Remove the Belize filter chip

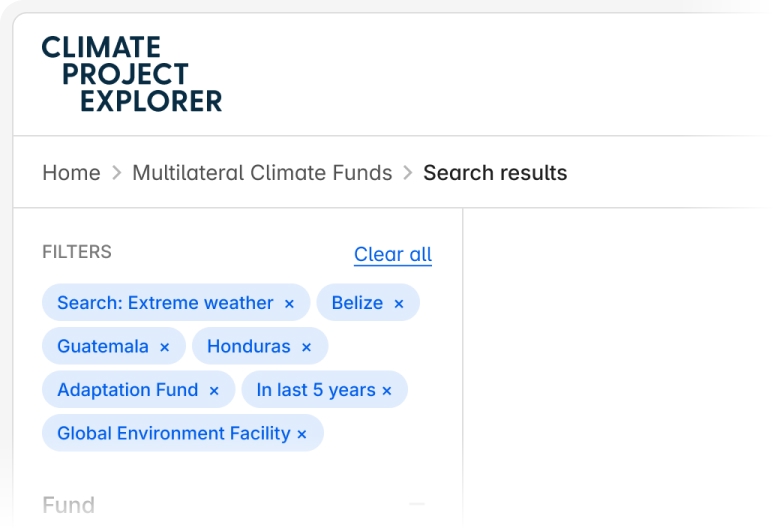[x=398, y=304]
